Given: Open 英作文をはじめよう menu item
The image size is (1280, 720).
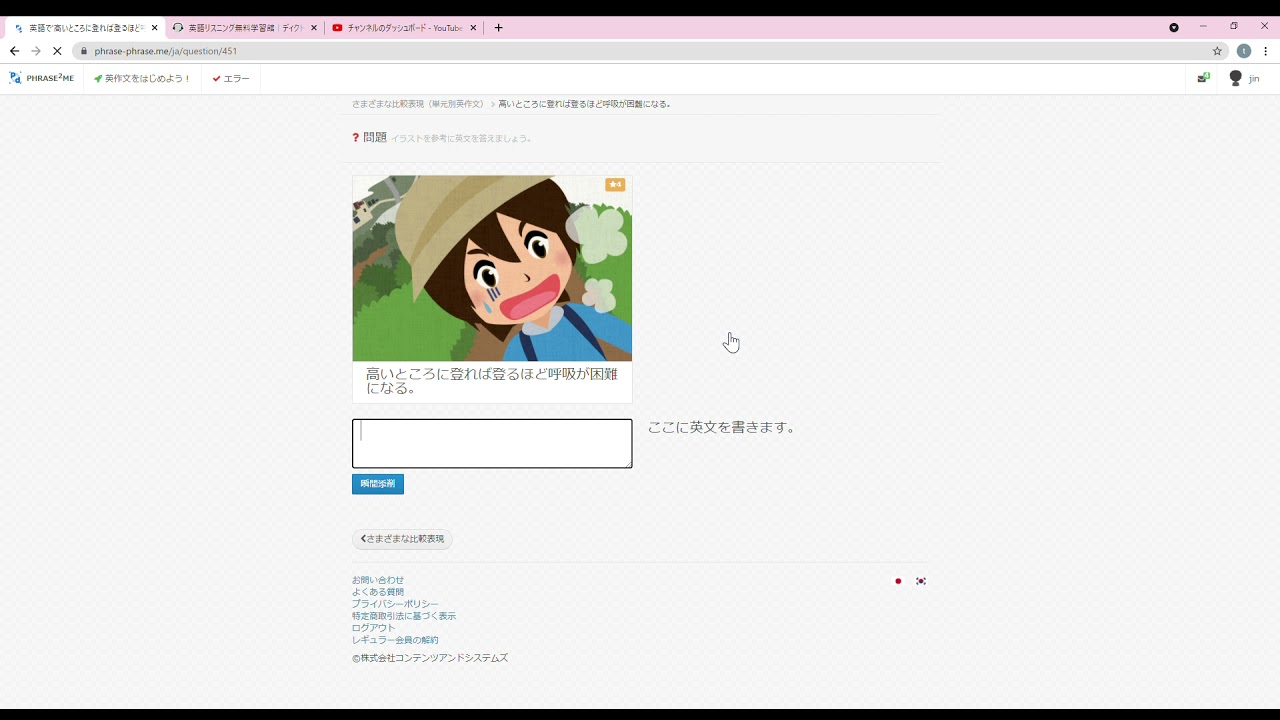Looking at the screenshot, I should pos(142,78).
